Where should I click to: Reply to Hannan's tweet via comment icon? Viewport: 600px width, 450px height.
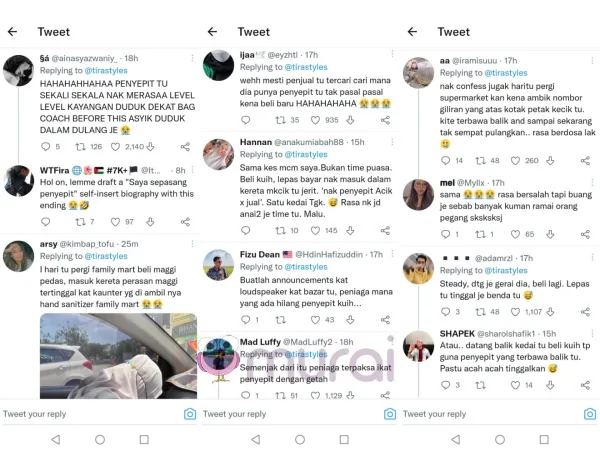coord(246,230)
